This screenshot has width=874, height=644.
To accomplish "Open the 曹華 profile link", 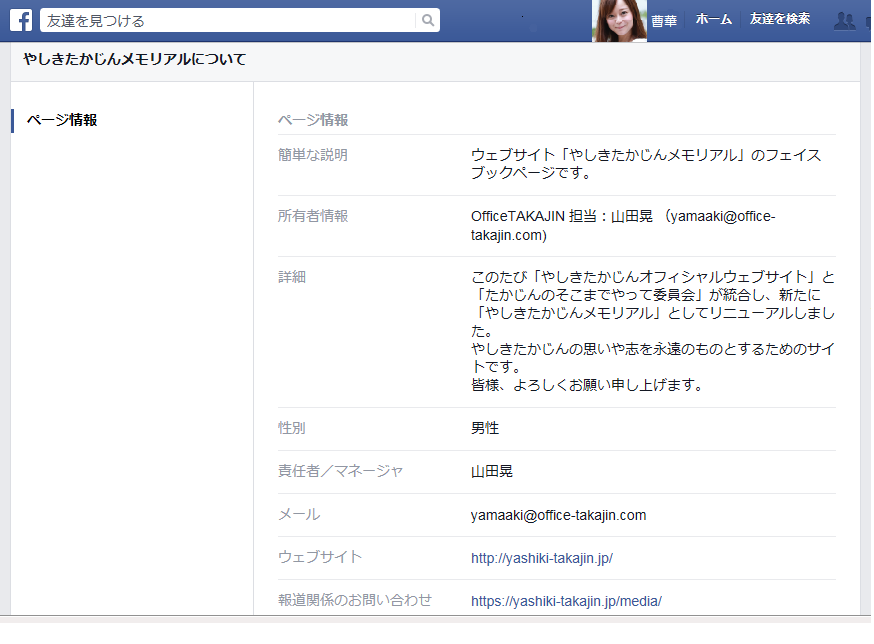I will (x=664, y=21).
